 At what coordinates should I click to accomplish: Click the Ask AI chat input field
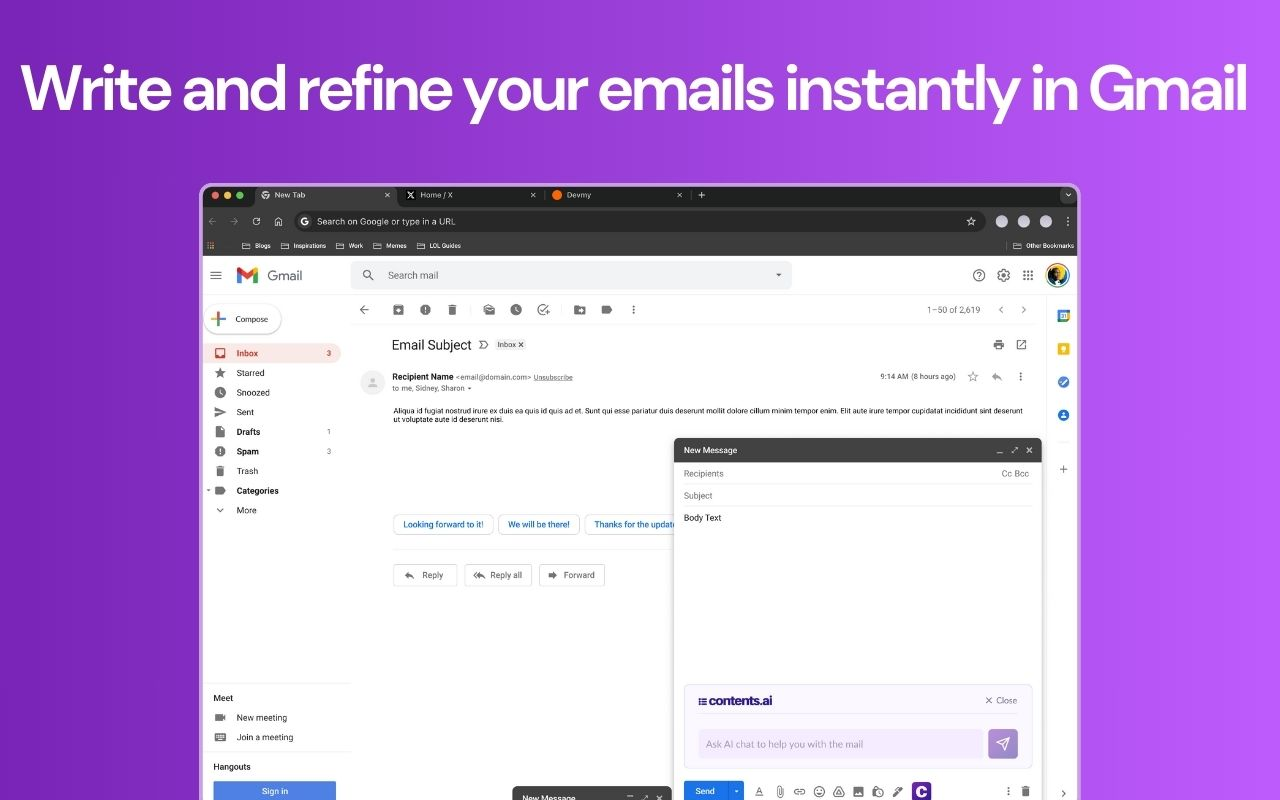[840, 744]
